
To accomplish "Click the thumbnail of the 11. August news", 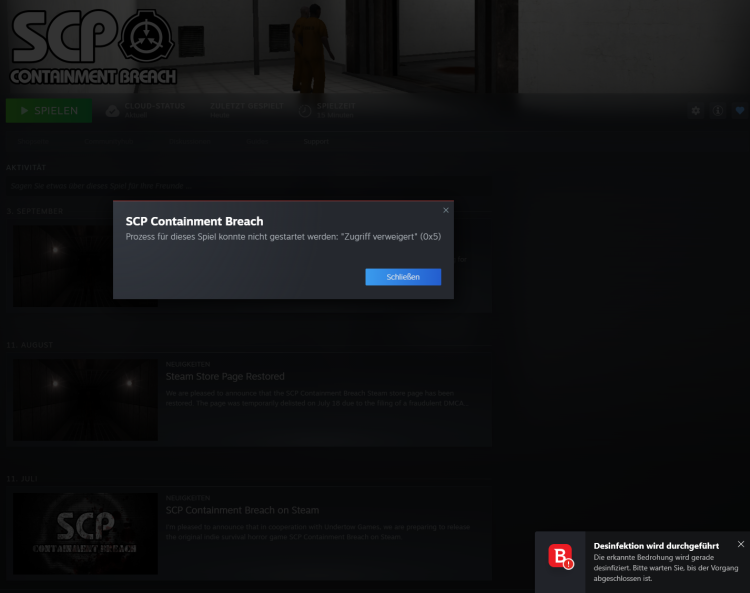I will click(x=85, y=400).
